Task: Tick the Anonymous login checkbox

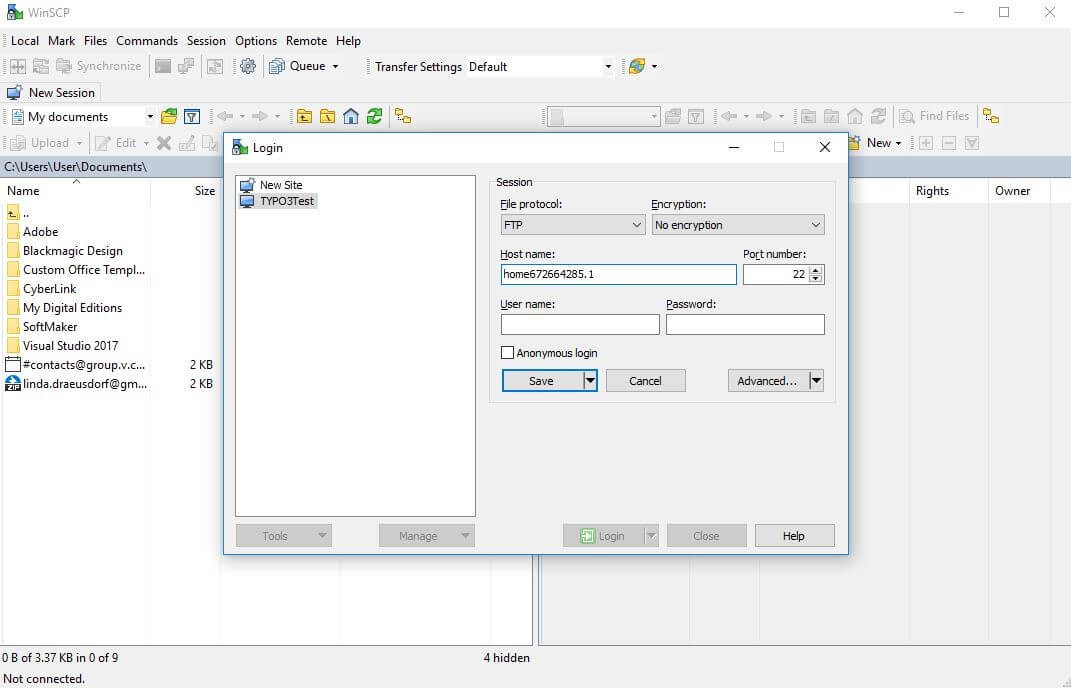Action: pyautogui.click(x=507, y=353)
